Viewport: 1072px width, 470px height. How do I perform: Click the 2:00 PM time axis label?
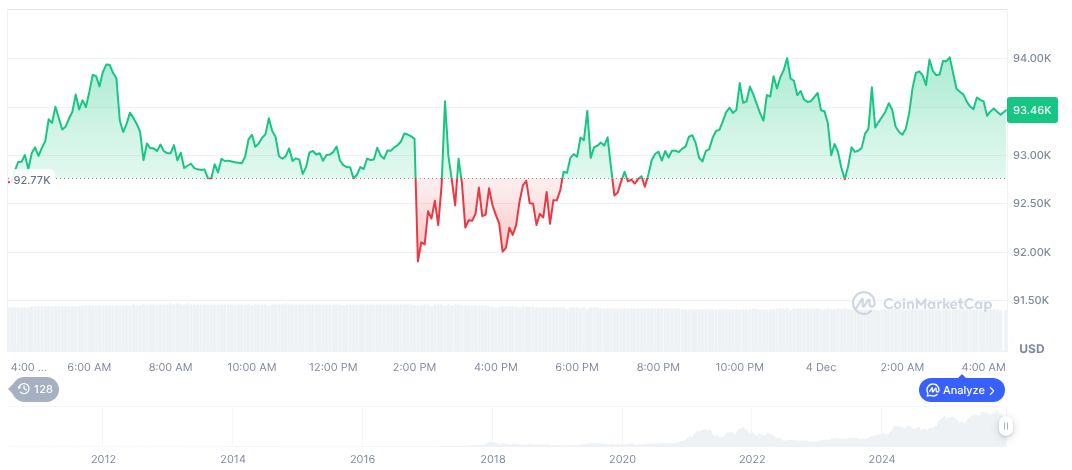coord(414,367)
